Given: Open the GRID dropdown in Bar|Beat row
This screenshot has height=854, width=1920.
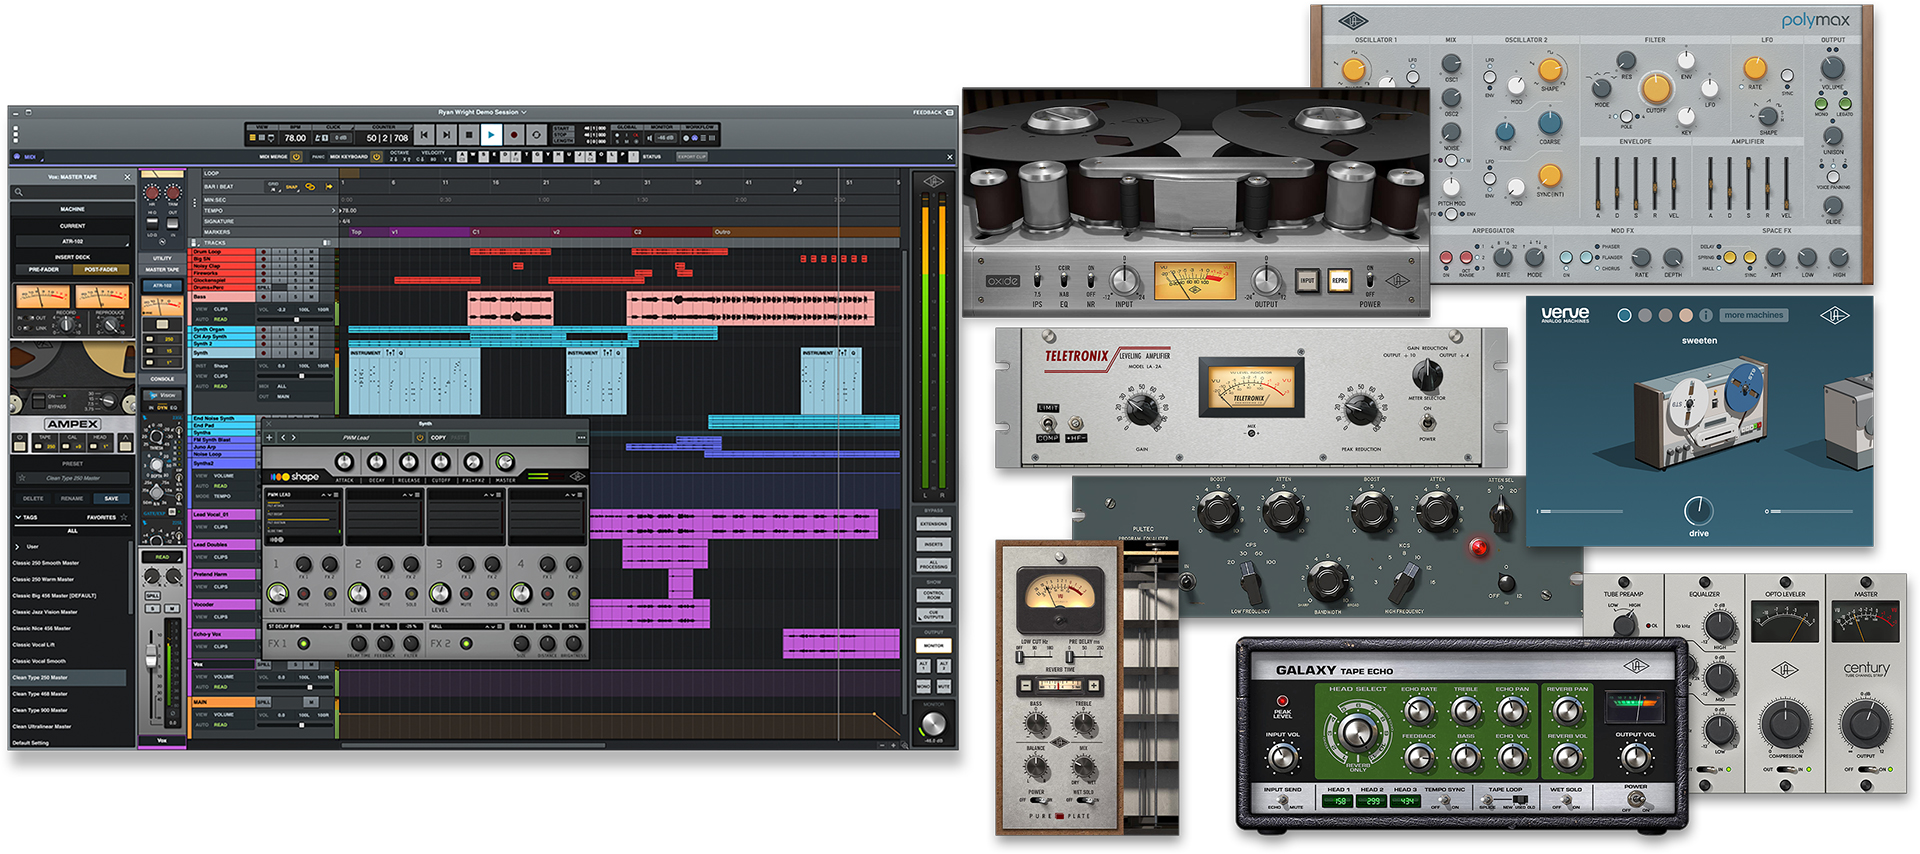Looking at the screenshot, I should point(273,187).
